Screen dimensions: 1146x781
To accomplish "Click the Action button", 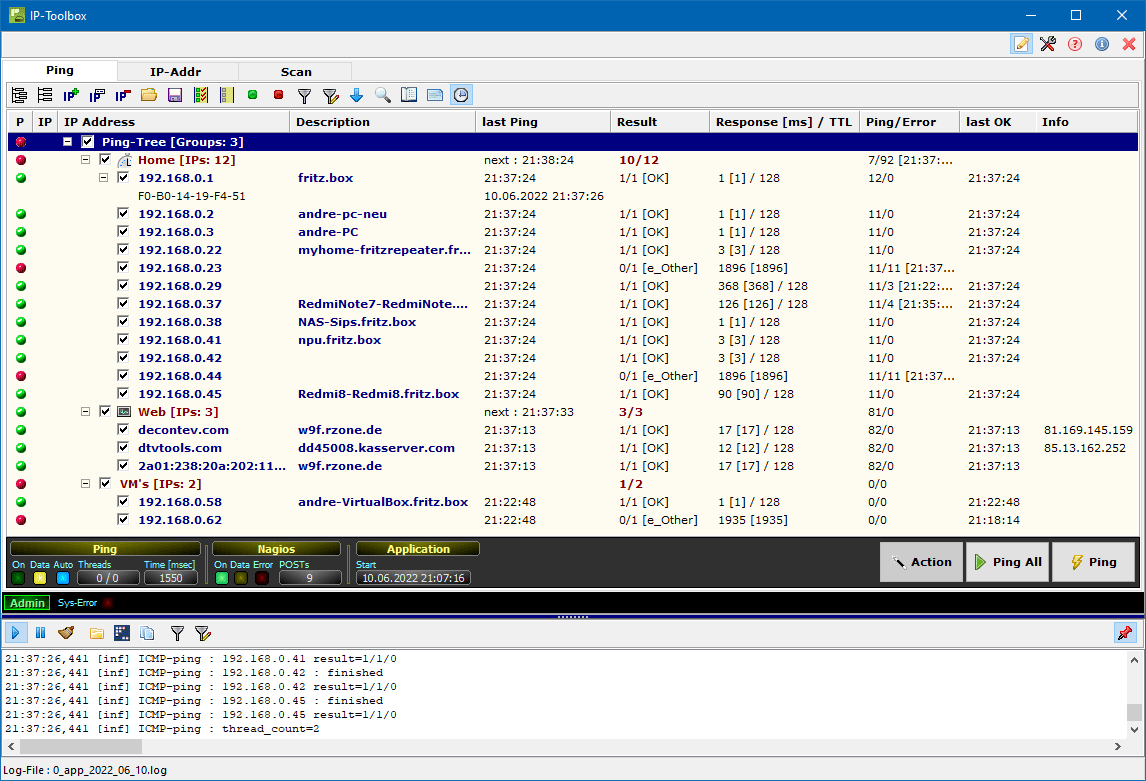I will pos(921,562).
